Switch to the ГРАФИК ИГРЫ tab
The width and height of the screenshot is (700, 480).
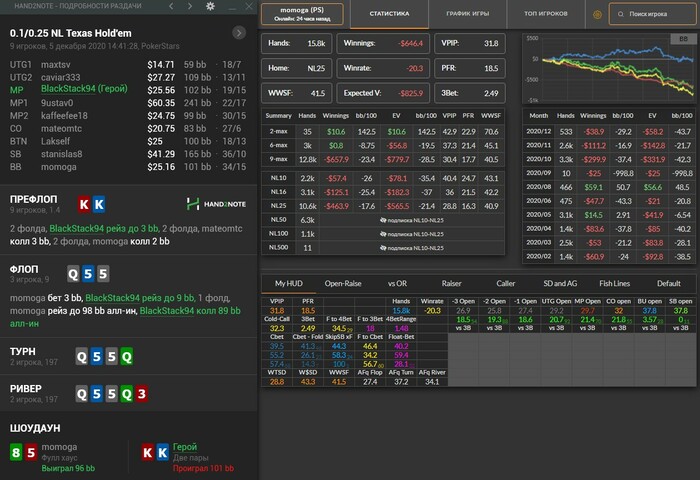pyautogui.click(x=467, y=14)
